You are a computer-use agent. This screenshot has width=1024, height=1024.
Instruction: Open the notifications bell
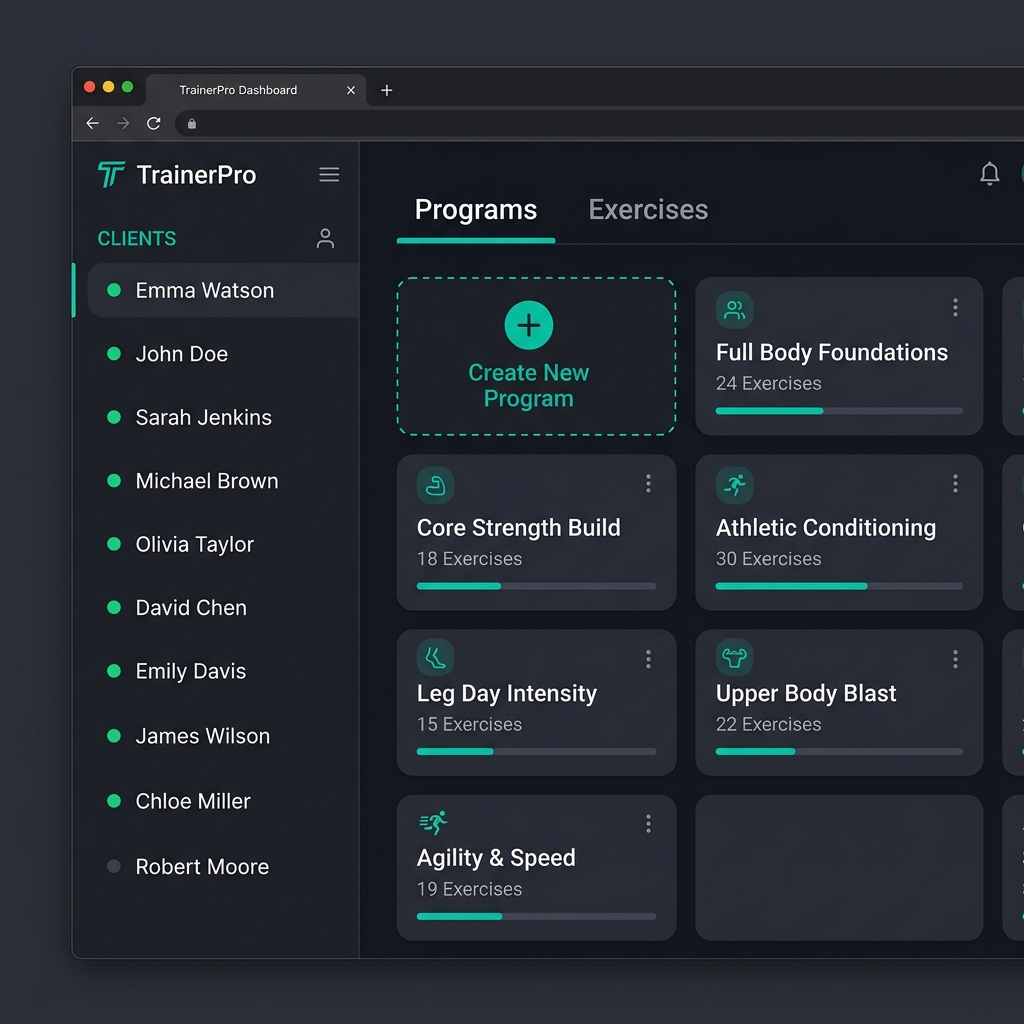pos(989,174)
